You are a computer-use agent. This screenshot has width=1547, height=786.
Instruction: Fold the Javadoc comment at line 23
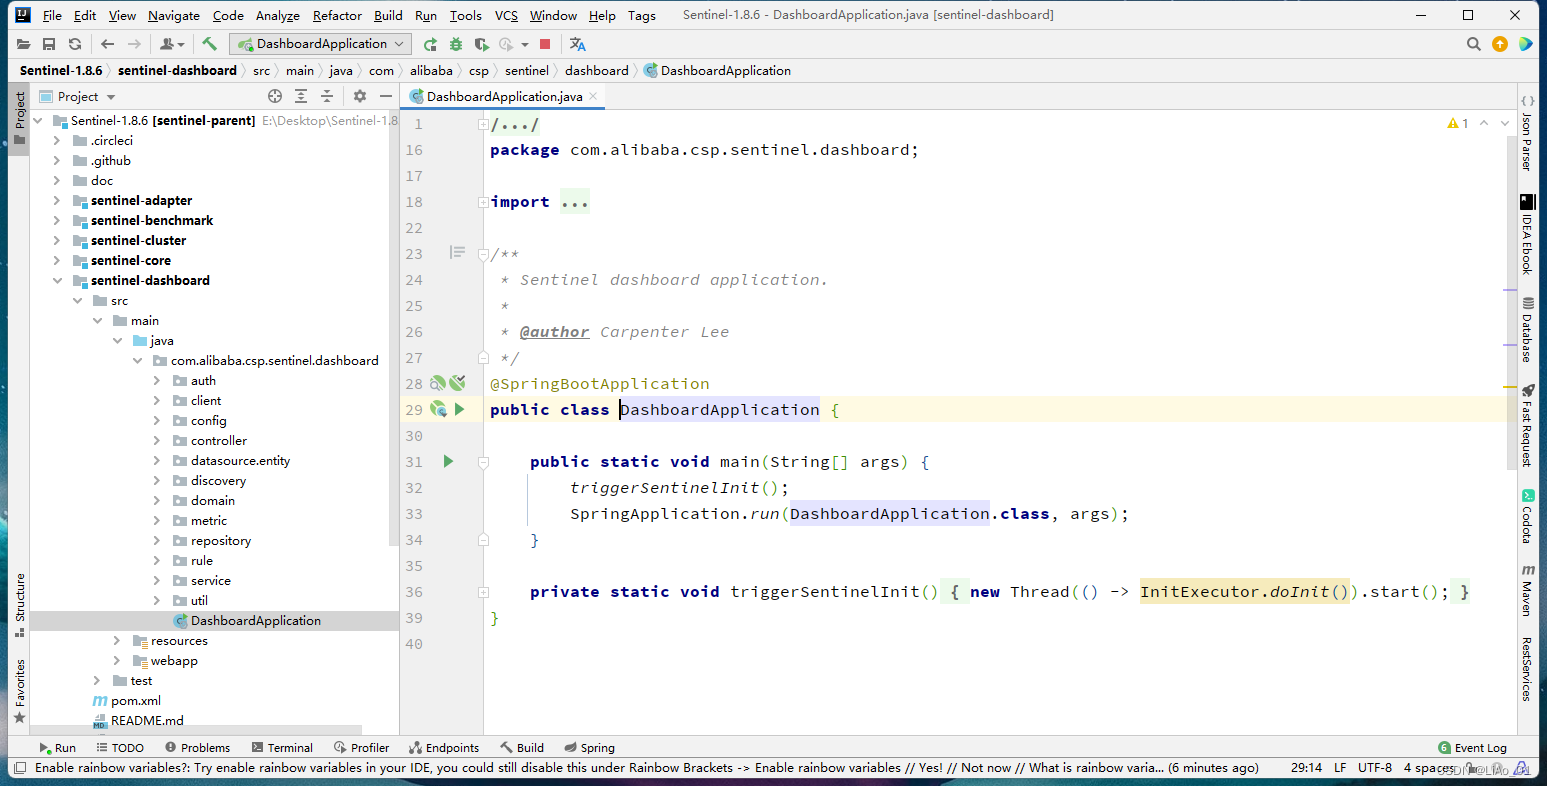pos(483,254)
